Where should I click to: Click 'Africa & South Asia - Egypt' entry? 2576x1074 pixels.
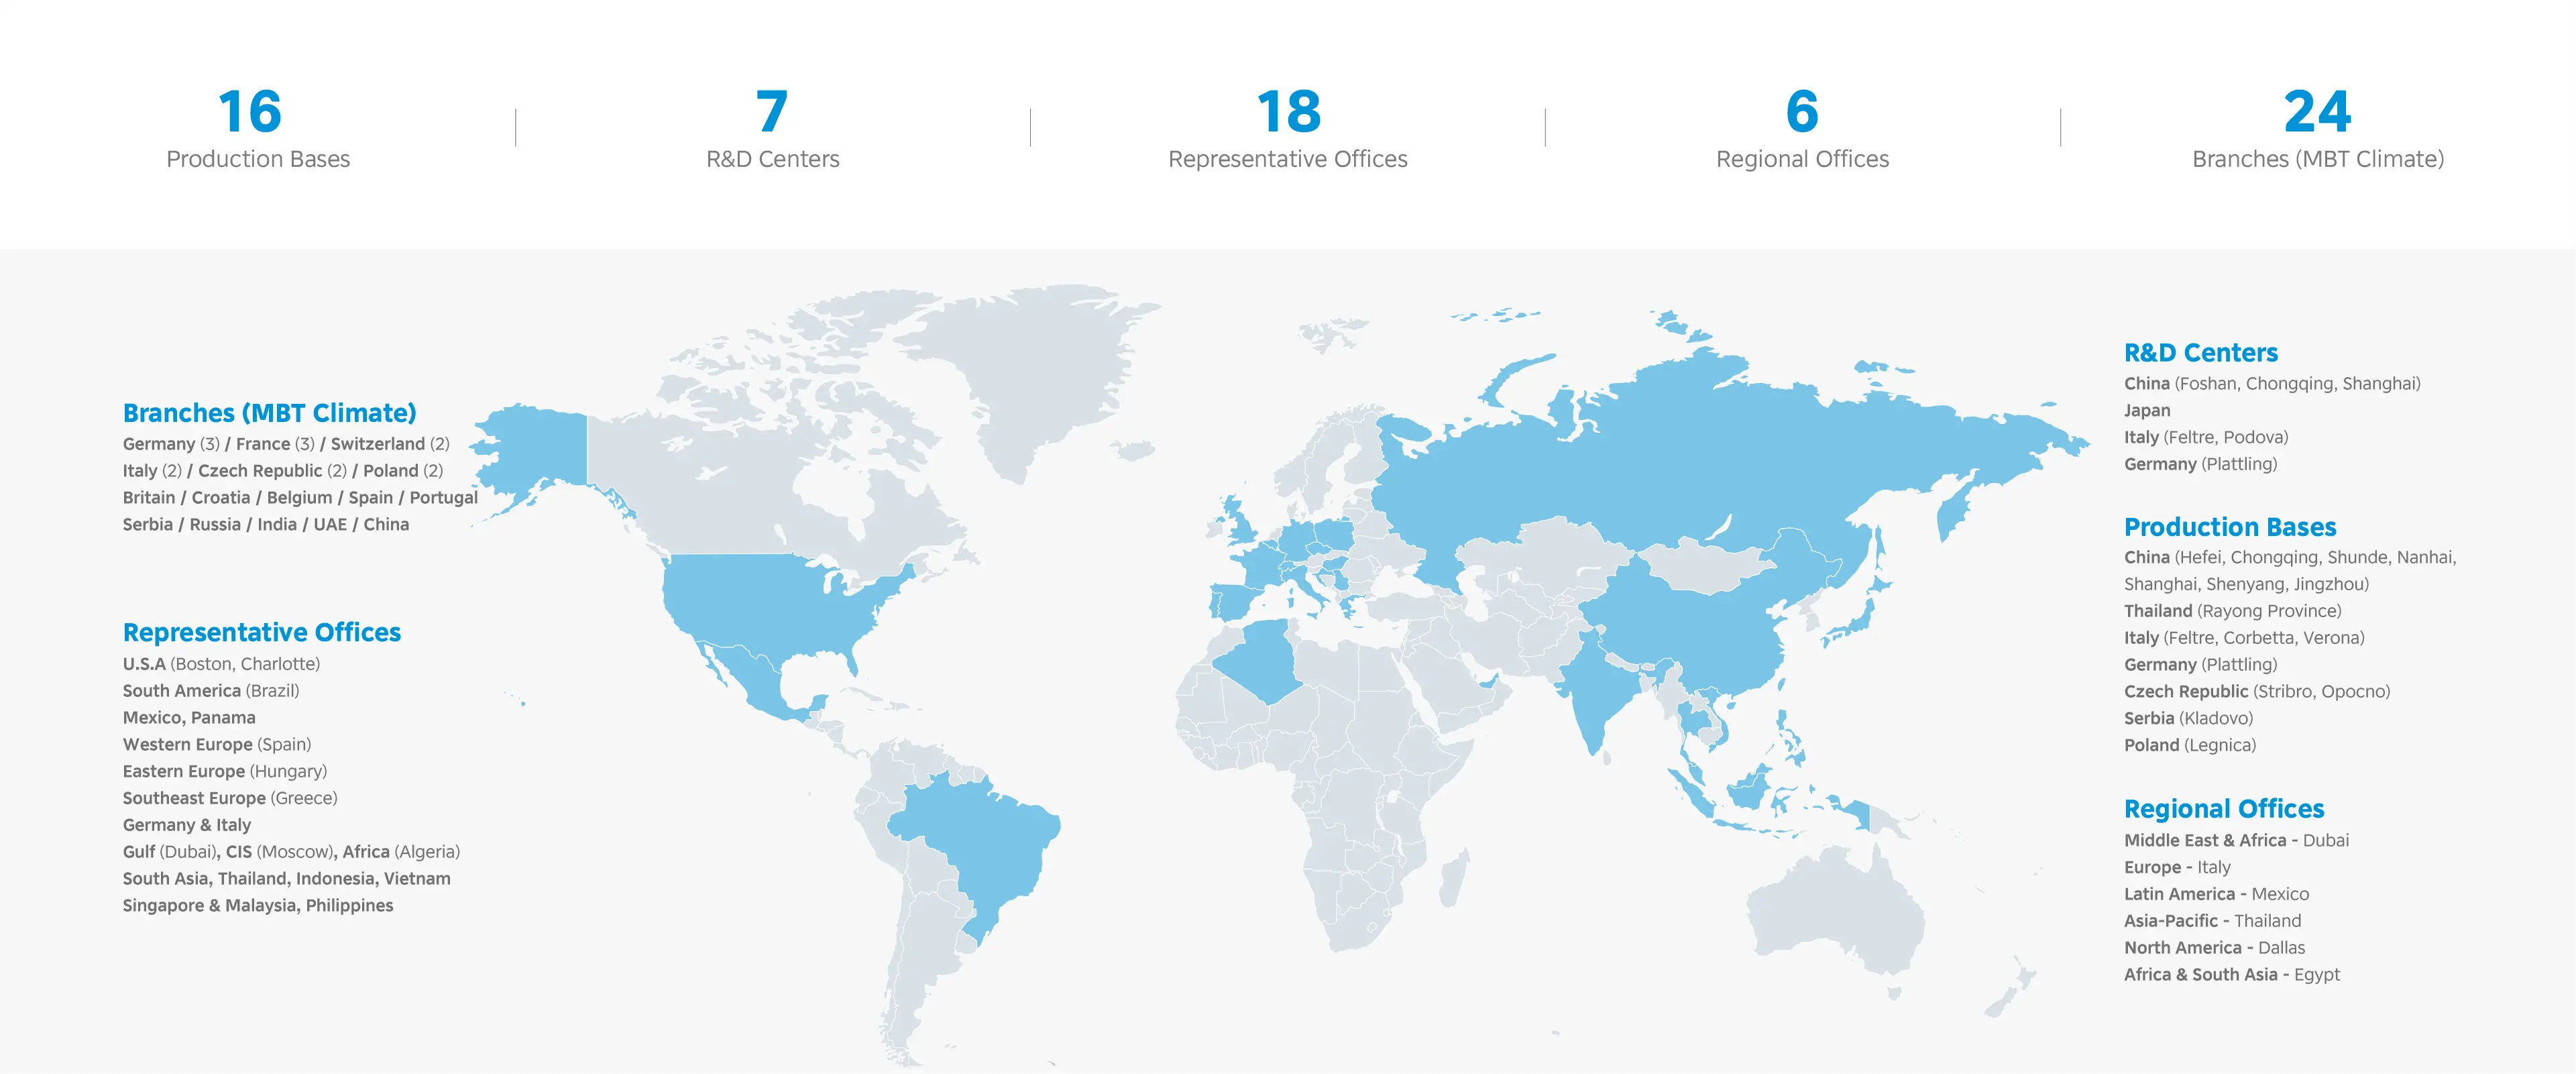[2232, 975]
